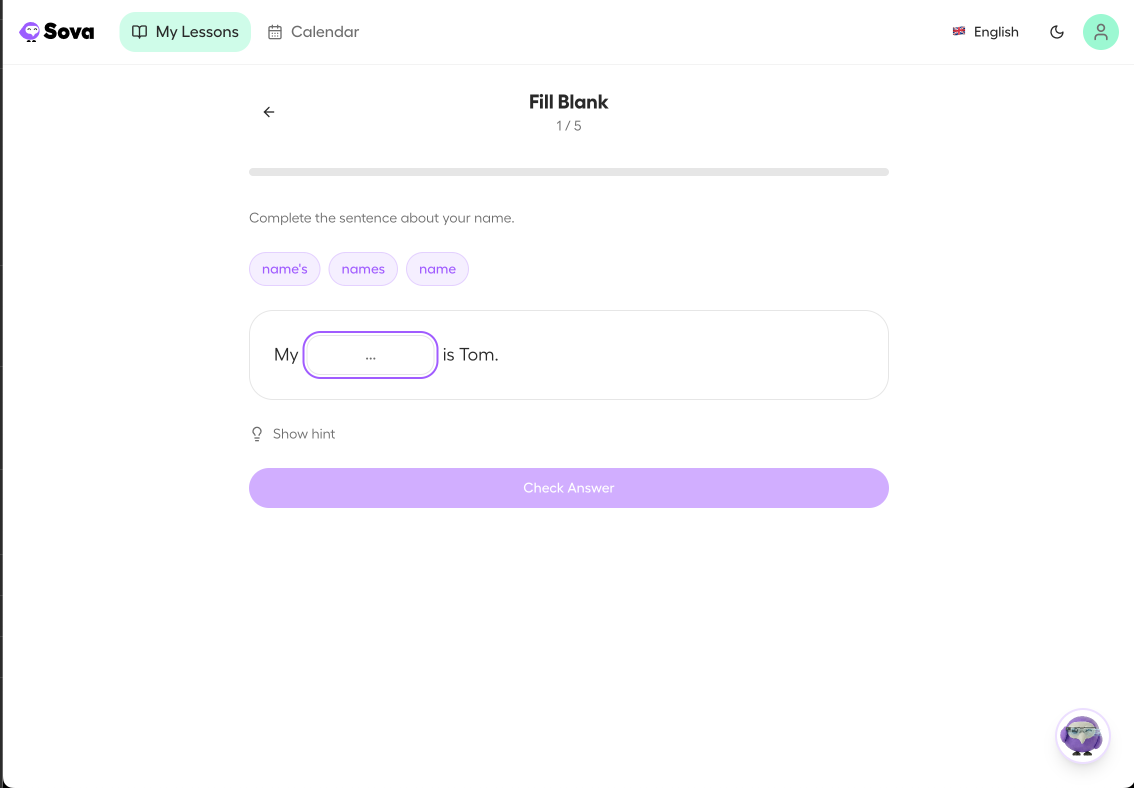Click the lightbulb hint icon
The height and width of the screenshot is (788, 1134).
pos(257,433)
